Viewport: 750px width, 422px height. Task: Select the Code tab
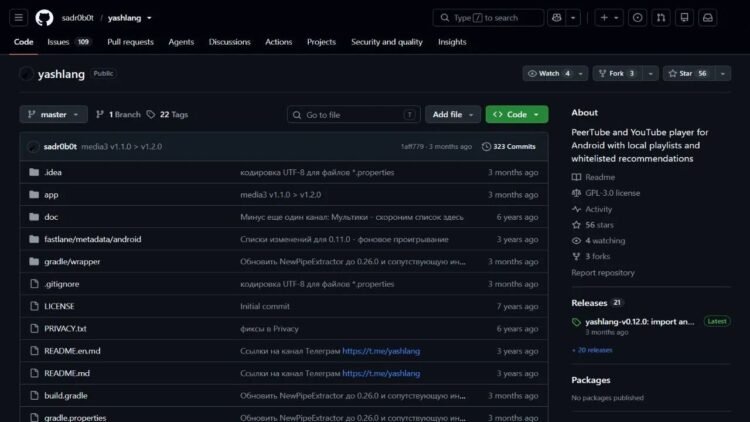click(23, 42)
